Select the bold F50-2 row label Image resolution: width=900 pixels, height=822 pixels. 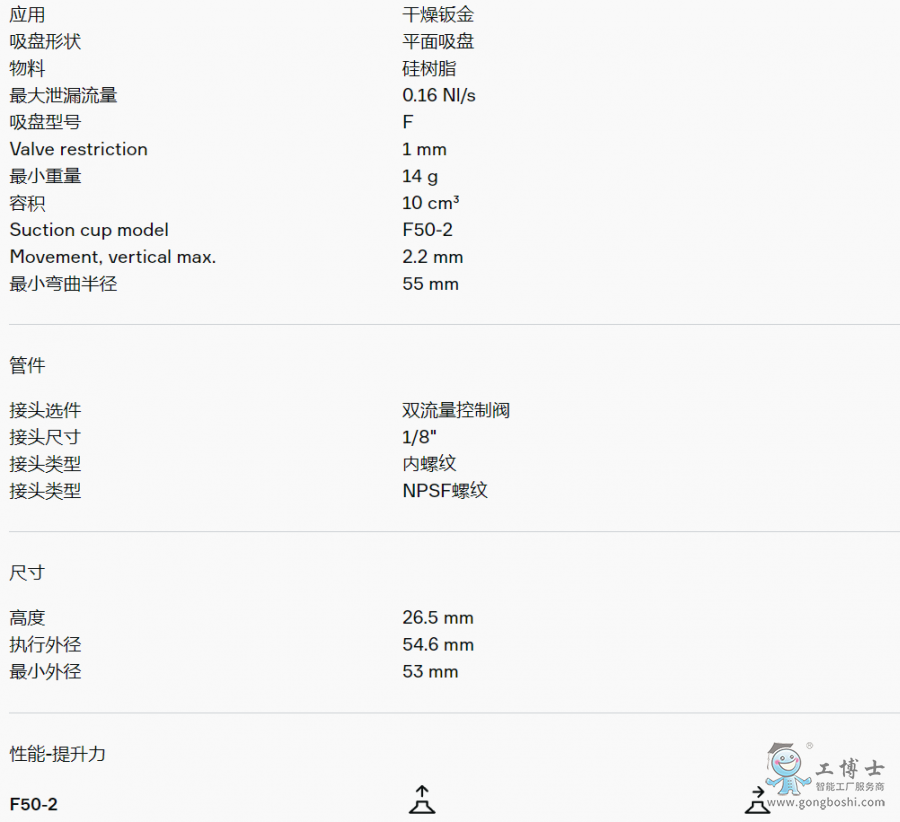pyautogui.click(x=34, y=804)
